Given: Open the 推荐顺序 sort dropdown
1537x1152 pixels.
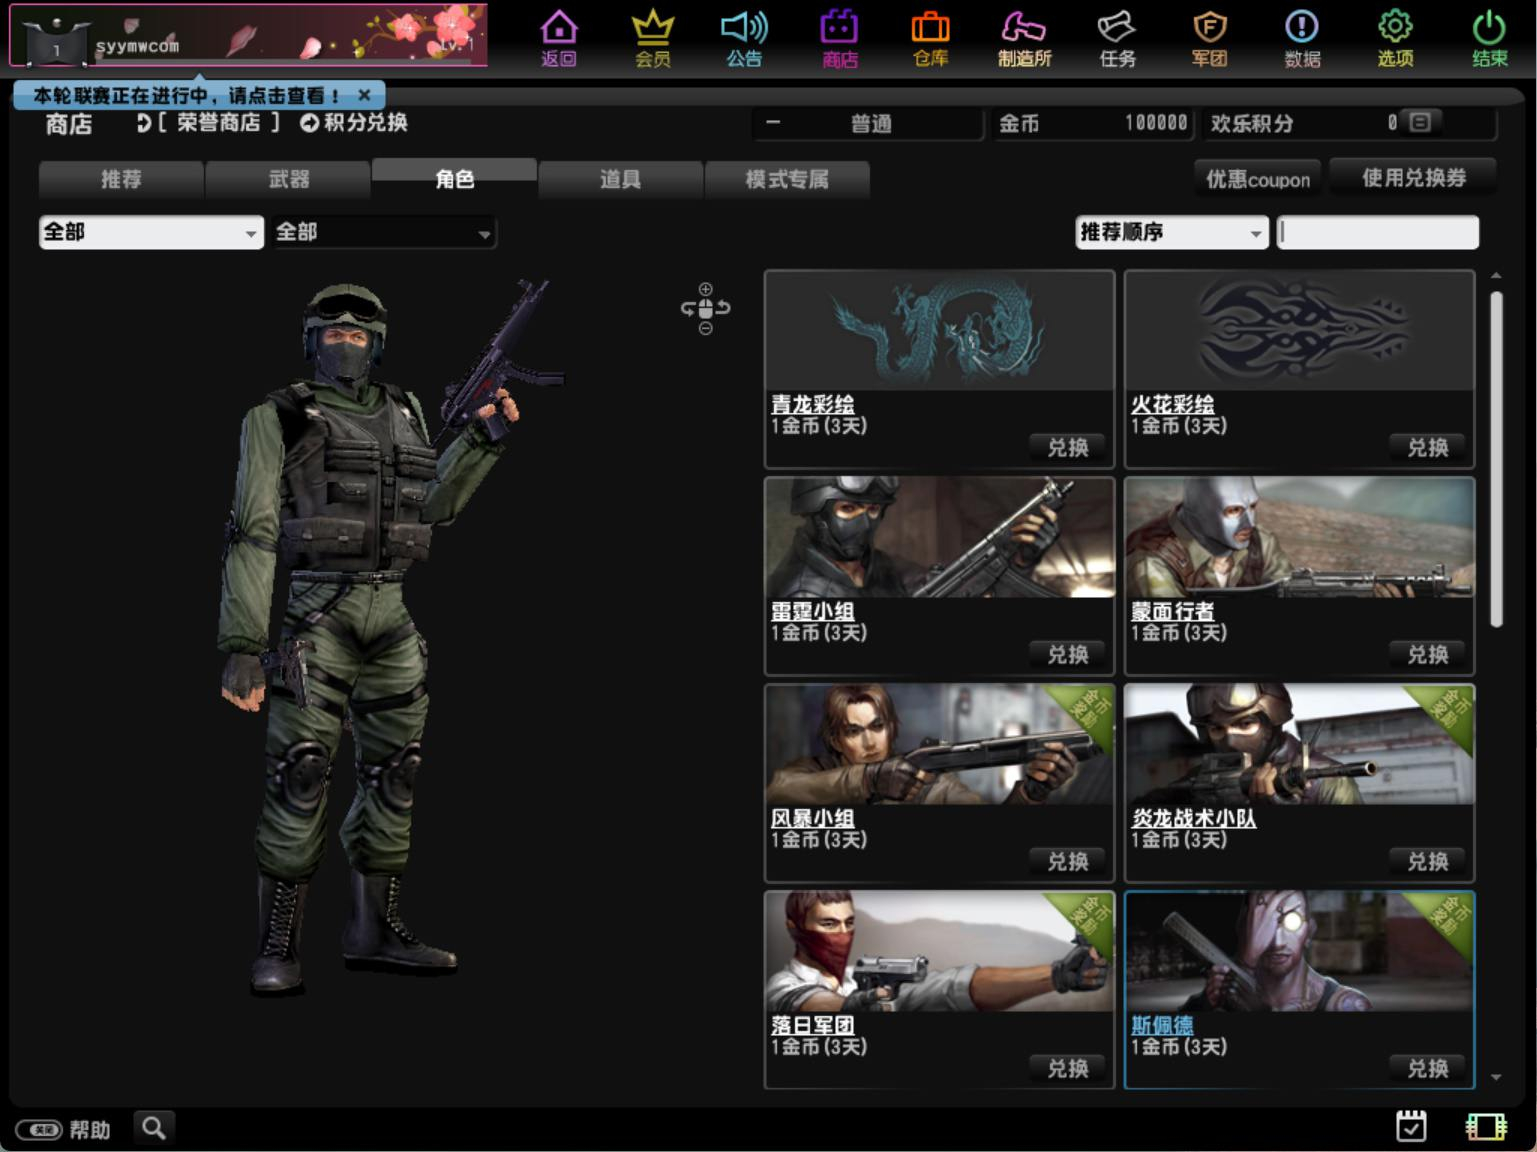Looking at the screenshot, I should pyautogui.click(x=1172, y=232).
